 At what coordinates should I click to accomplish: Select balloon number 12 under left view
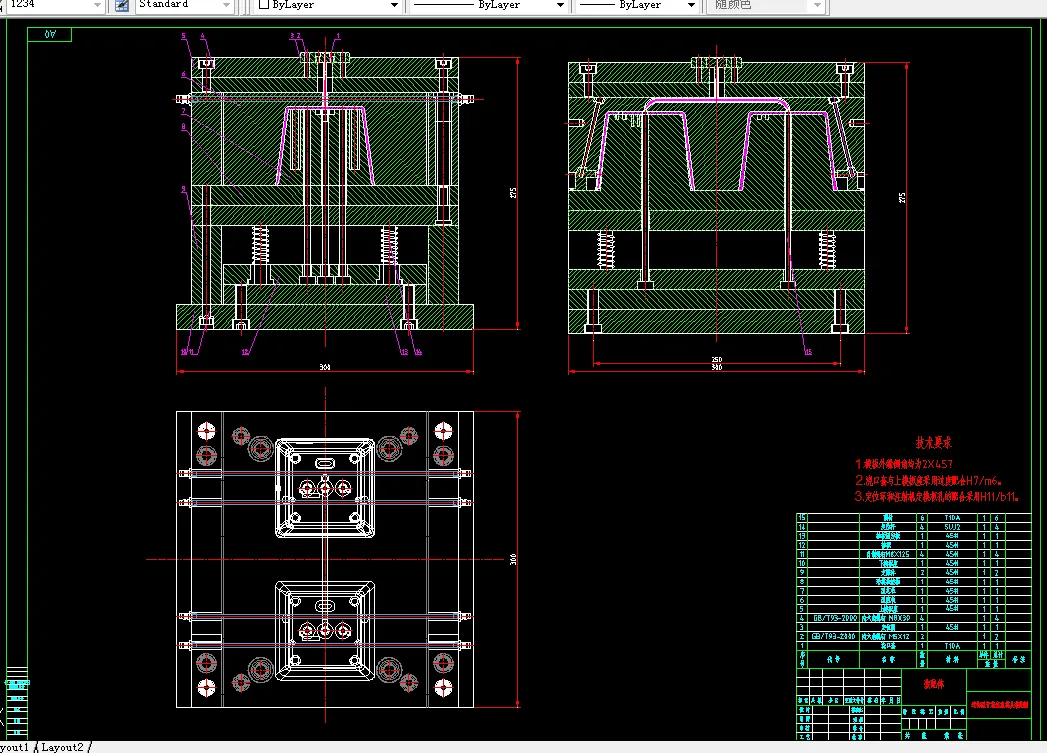pos(245,352)
